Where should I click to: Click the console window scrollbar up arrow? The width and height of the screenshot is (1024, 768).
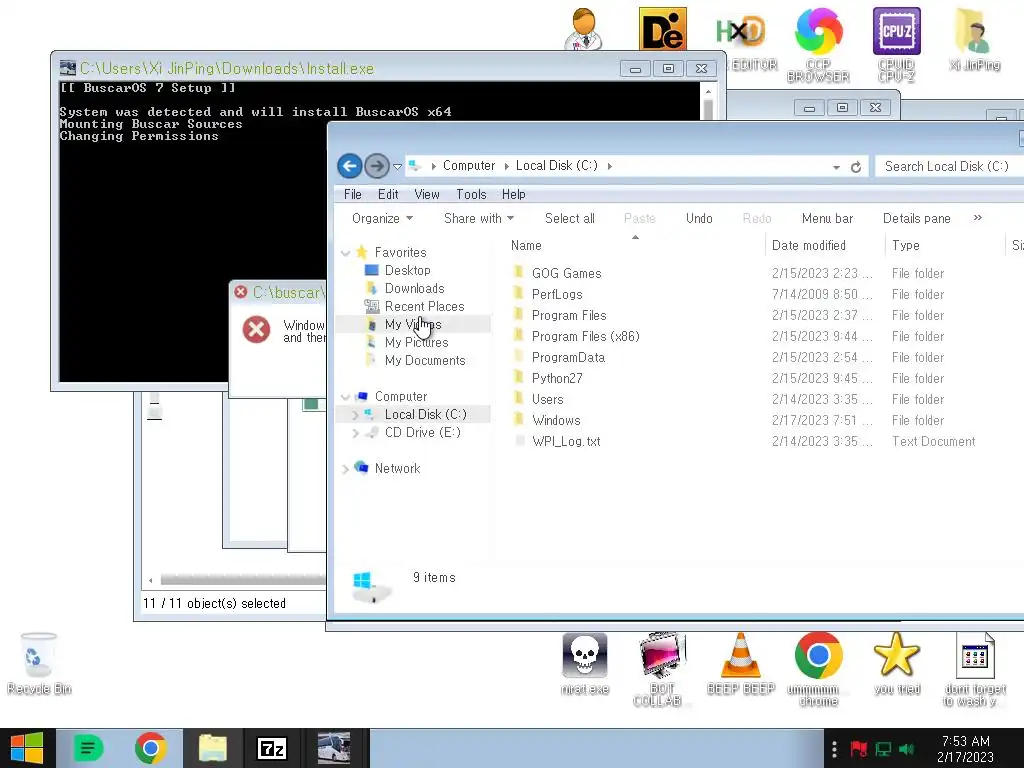(x=708, y=92)
